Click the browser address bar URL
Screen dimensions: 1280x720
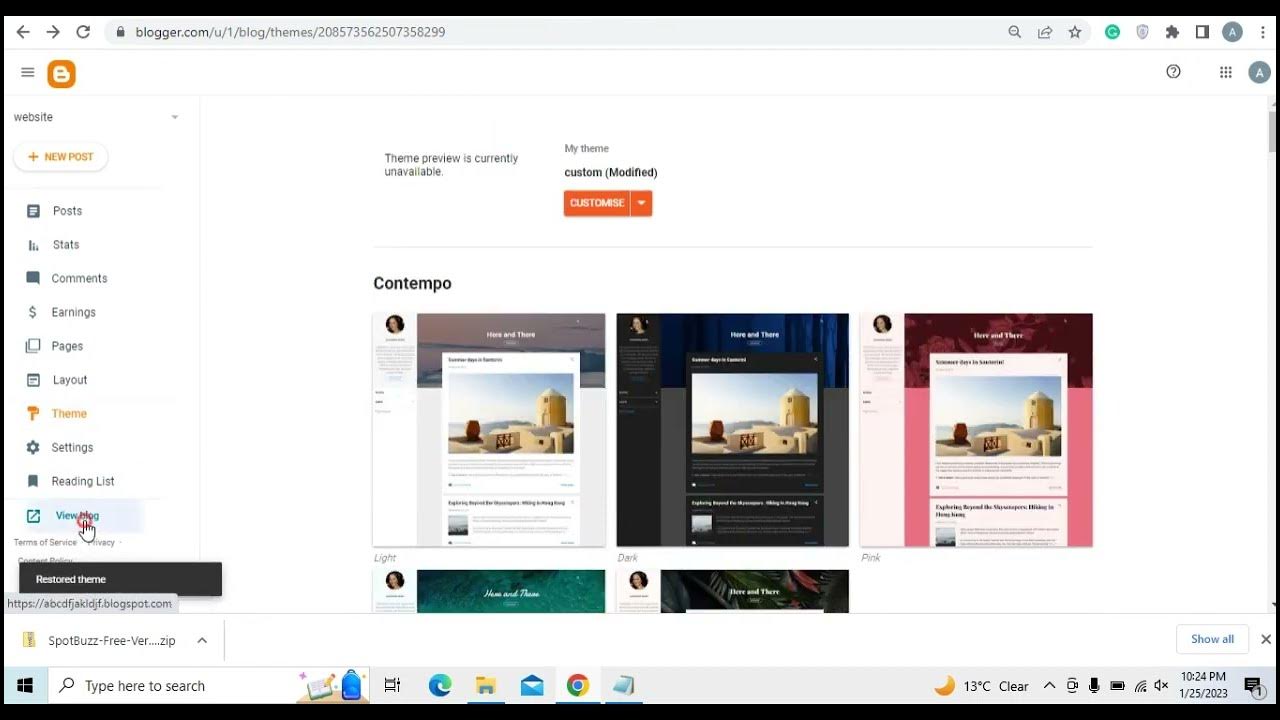pyautogui.click(x=290, y=32)
